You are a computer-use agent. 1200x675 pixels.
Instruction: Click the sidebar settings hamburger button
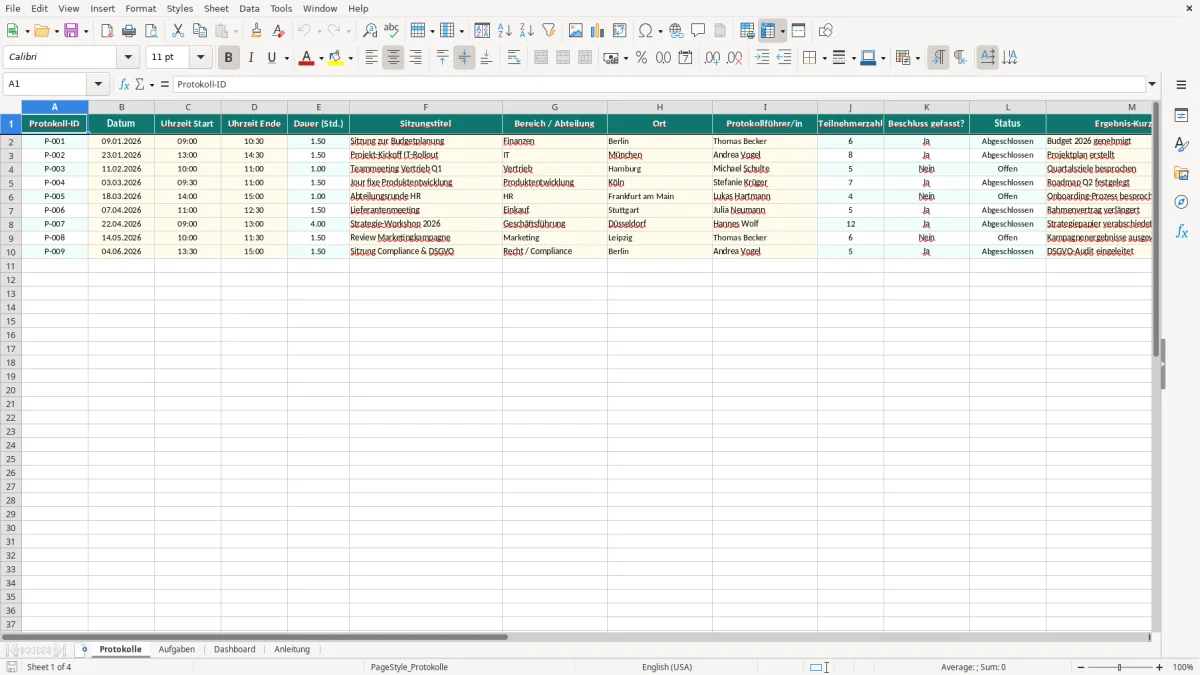(1181, 85)
